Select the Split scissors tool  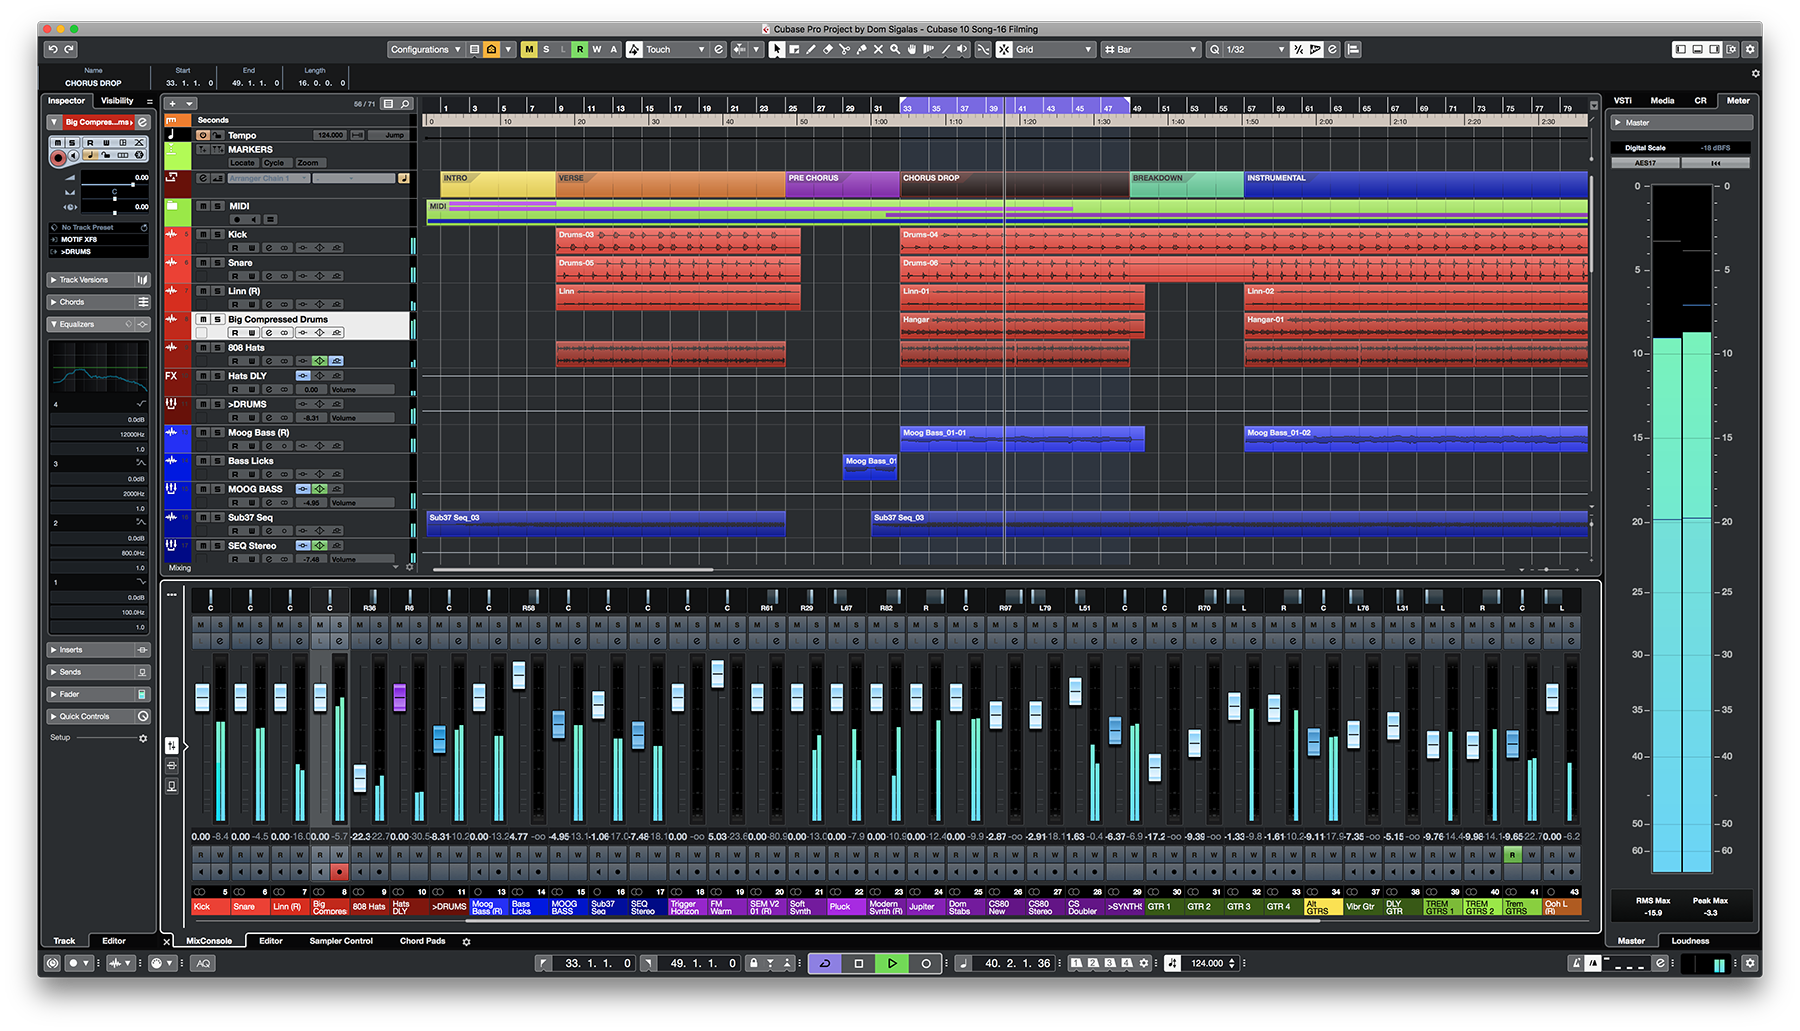coord(845,49)
